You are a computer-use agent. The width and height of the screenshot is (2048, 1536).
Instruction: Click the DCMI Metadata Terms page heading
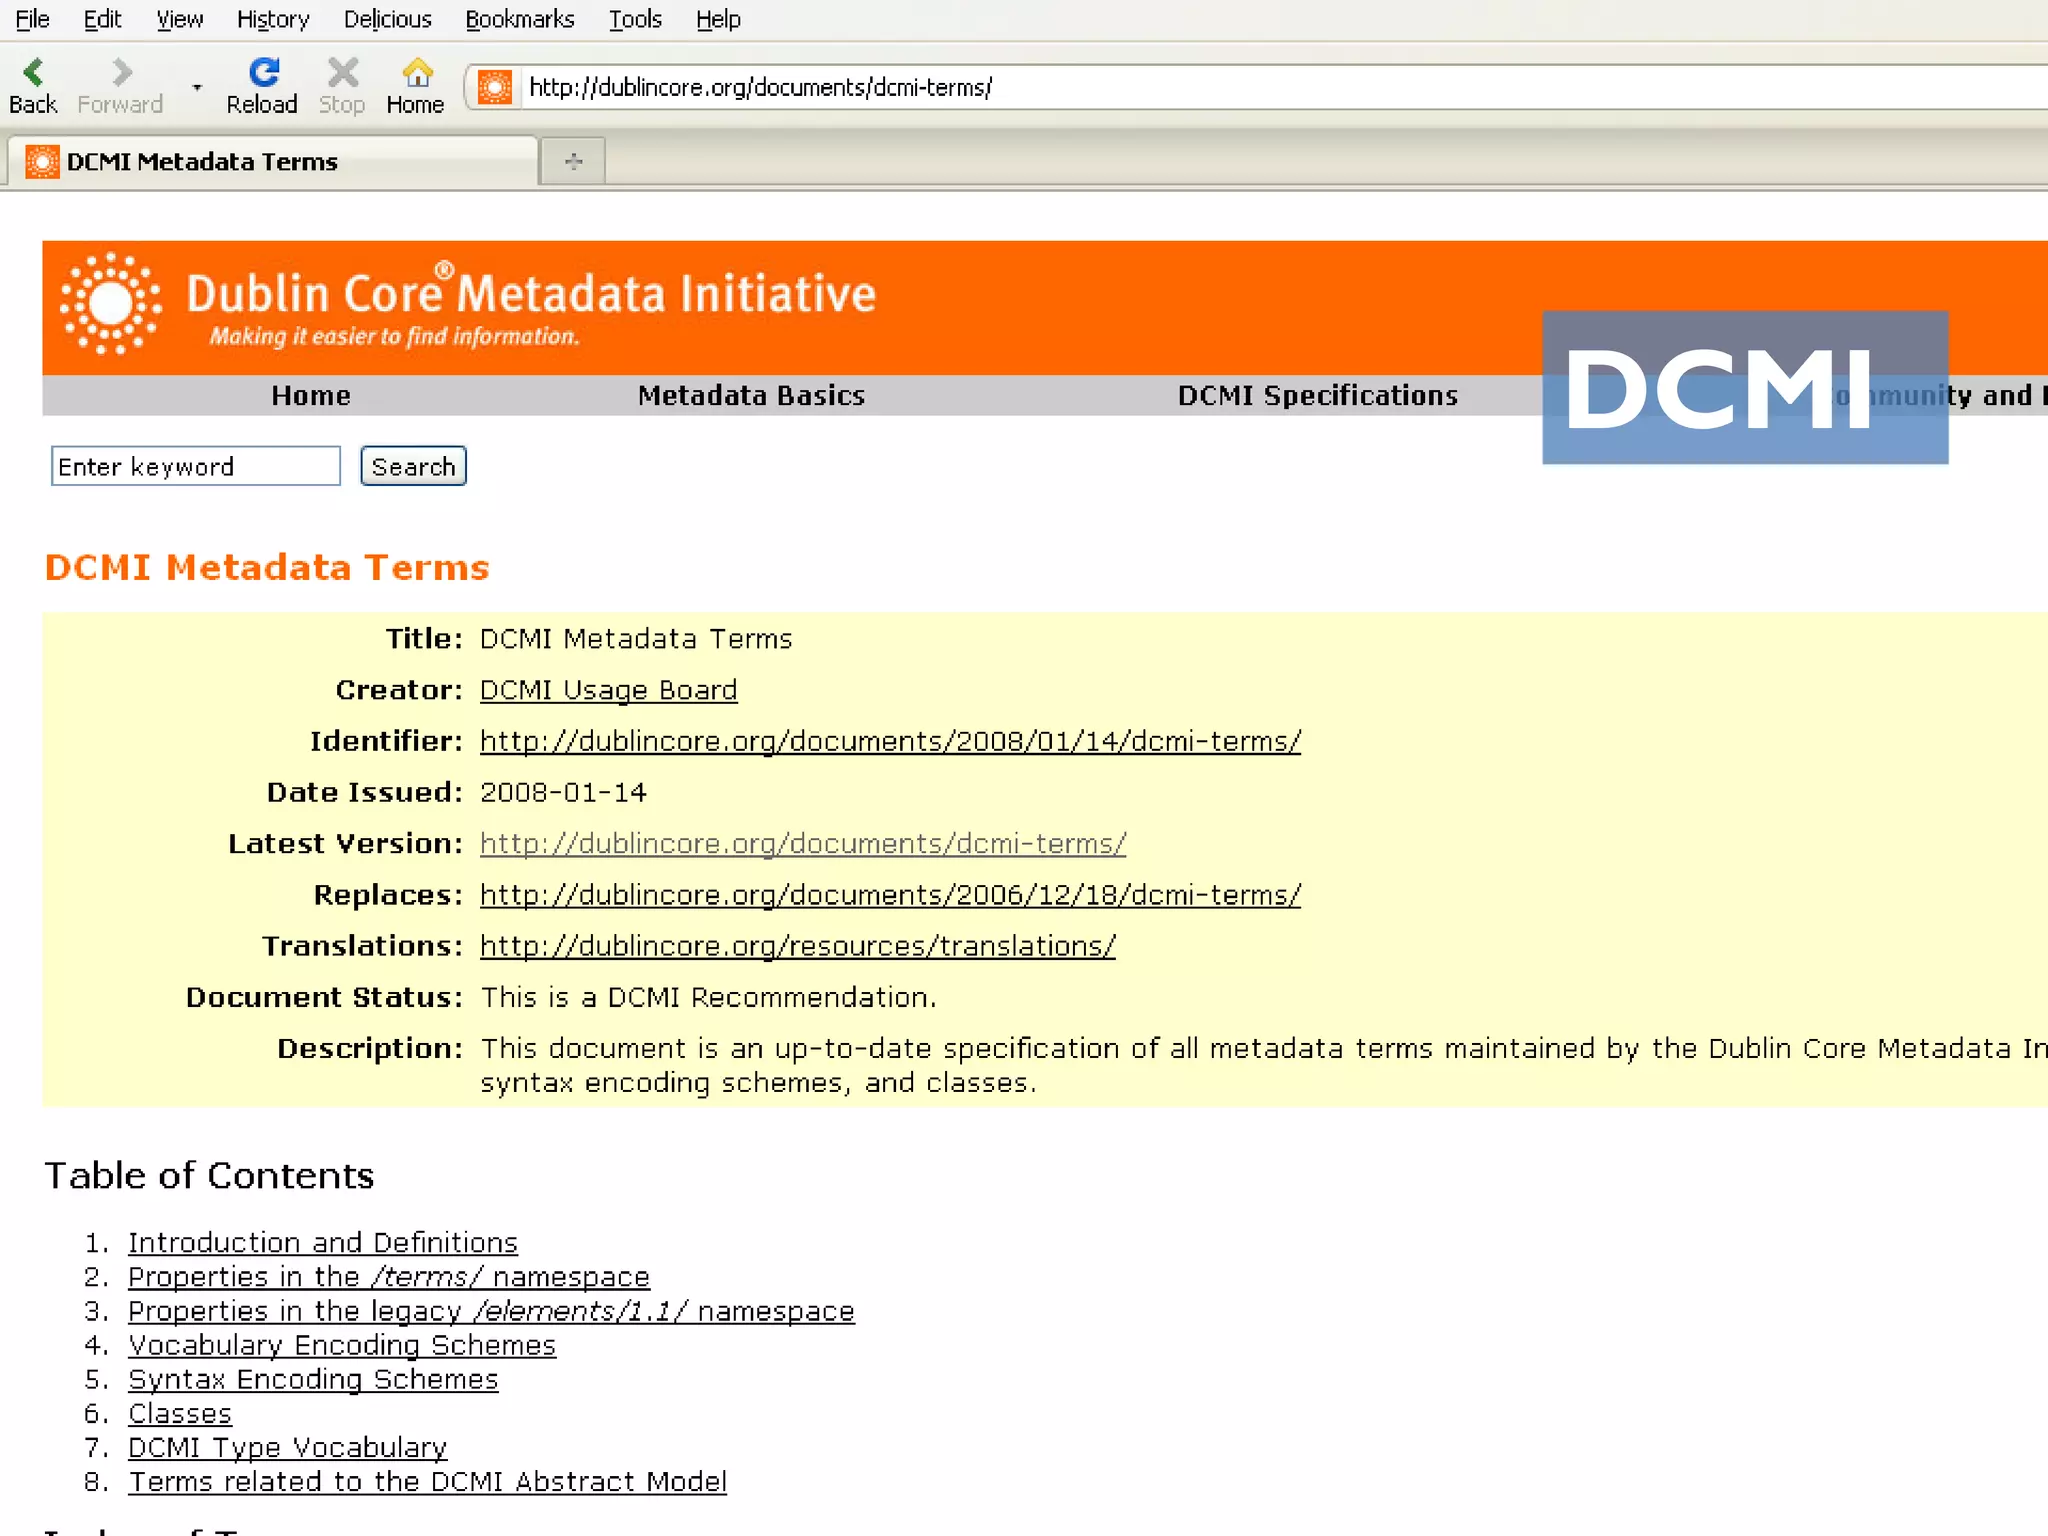(267, 567)
